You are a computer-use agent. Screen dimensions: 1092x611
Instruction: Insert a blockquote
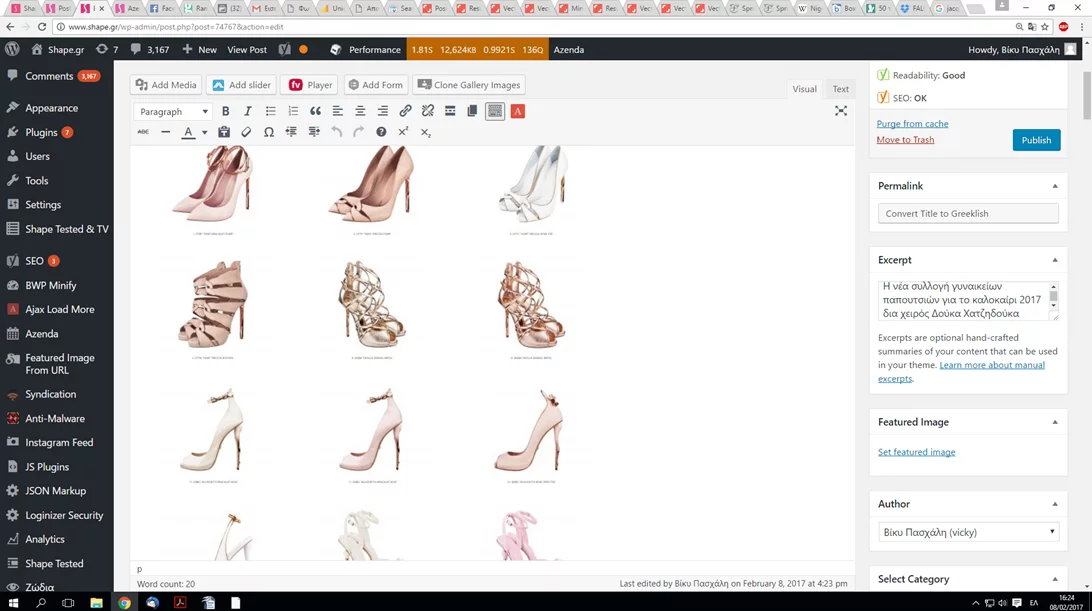[x=315, y=112]
